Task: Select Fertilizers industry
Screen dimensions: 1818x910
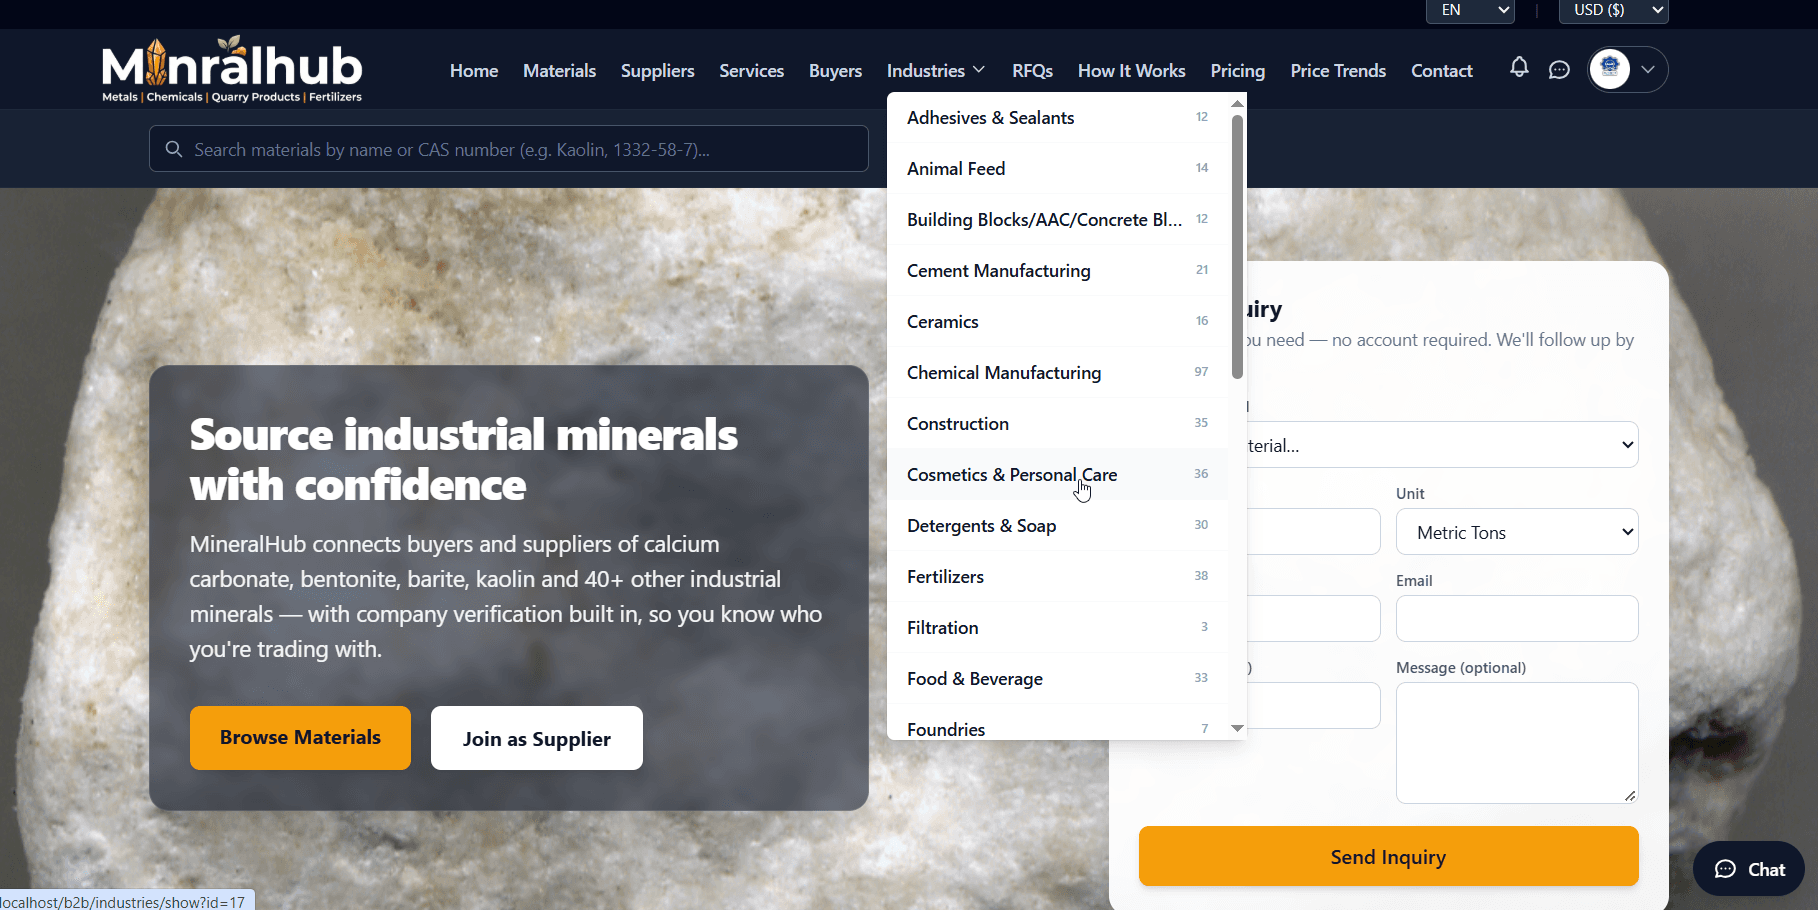Action: [x=1058, y=576]
